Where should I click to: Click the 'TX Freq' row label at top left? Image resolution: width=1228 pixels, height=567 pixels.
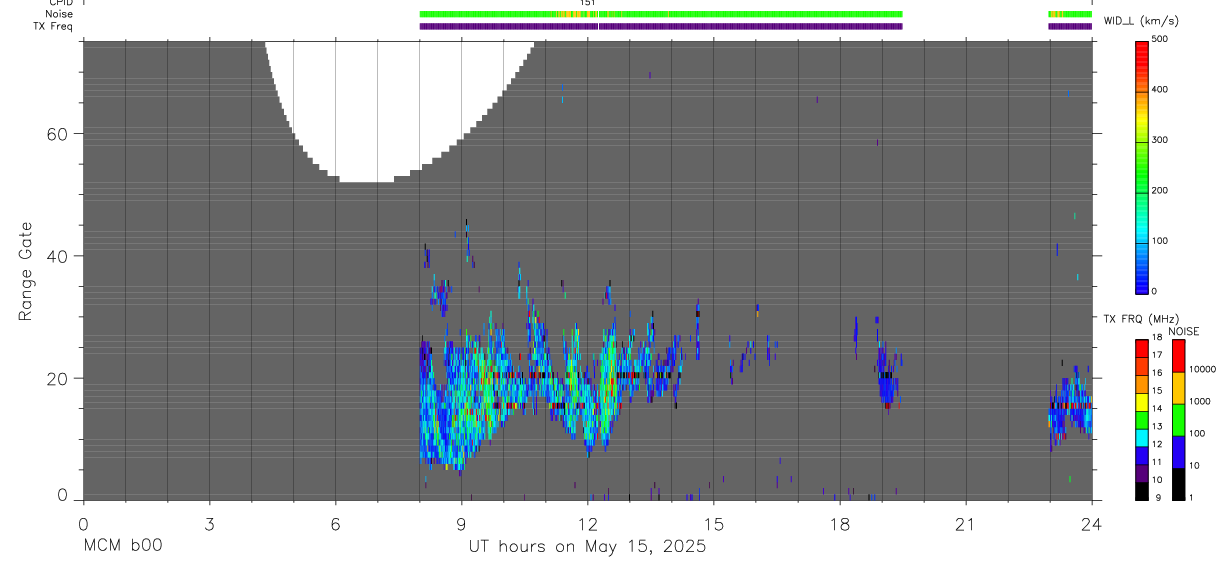53,26
